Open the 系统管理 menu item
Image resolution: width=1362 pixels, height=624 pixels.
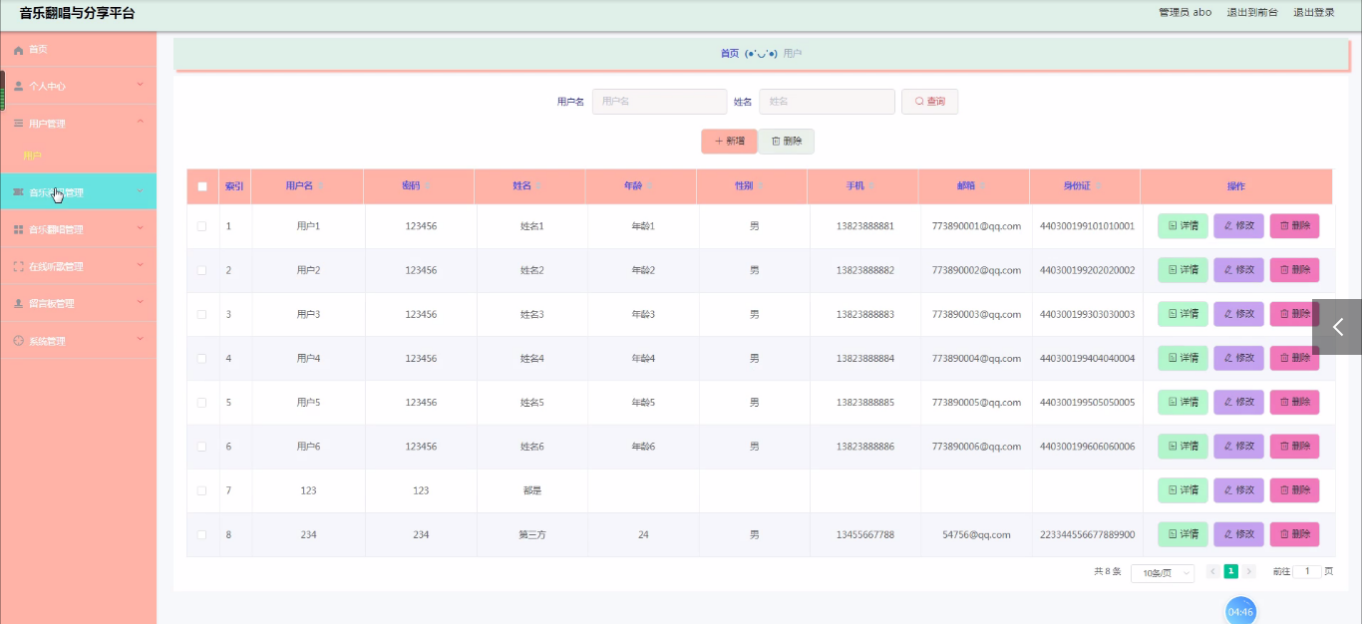pos(78,341)
